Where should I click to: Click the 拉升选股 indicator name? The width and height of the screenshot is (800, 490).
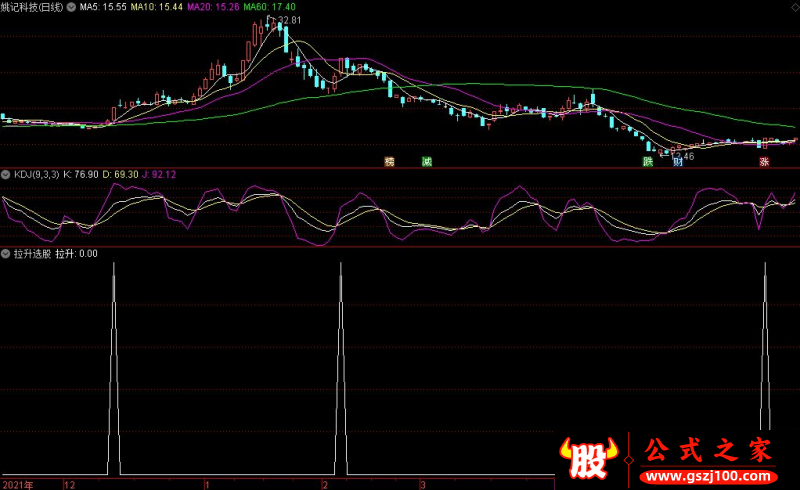[x=32, y=254]
